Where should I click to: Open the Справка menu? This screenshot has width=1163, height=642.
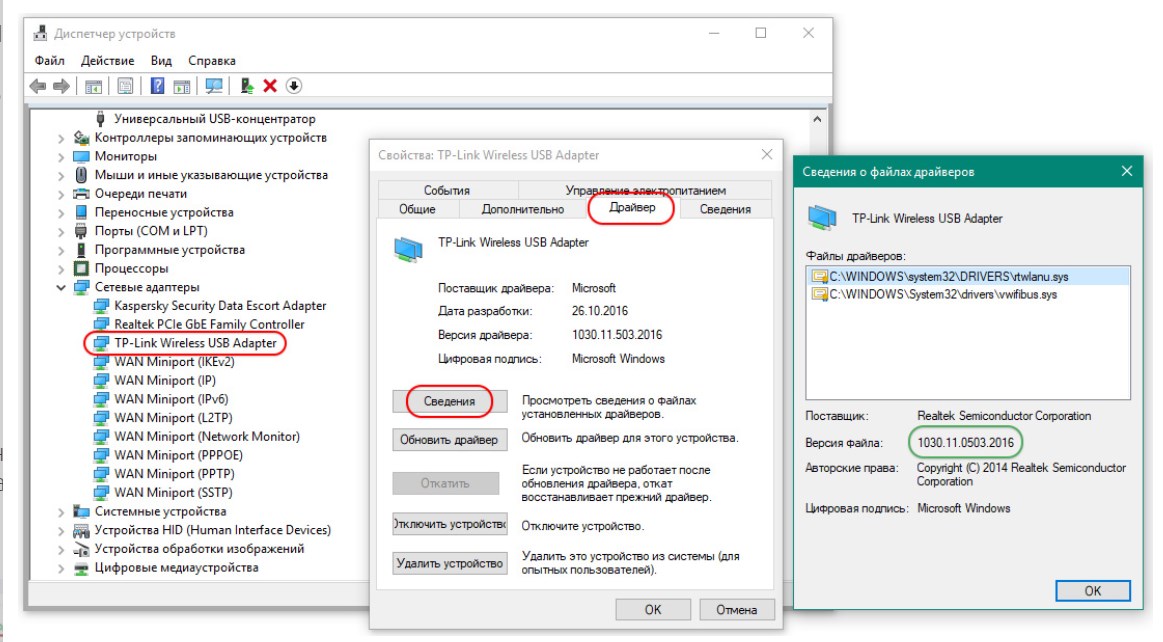[211, 61]
